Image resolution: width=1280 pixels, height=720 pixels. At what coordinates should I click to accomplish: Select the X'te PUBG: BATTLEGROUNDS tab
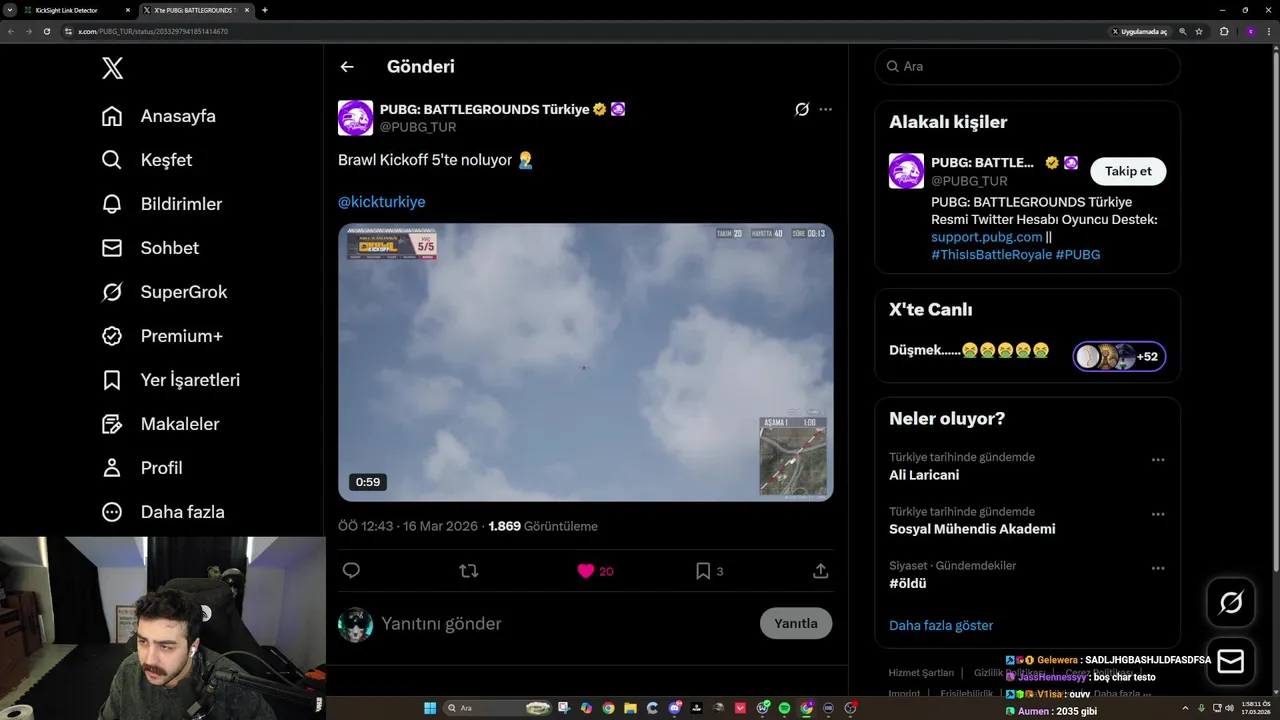[x=196, y=10]
